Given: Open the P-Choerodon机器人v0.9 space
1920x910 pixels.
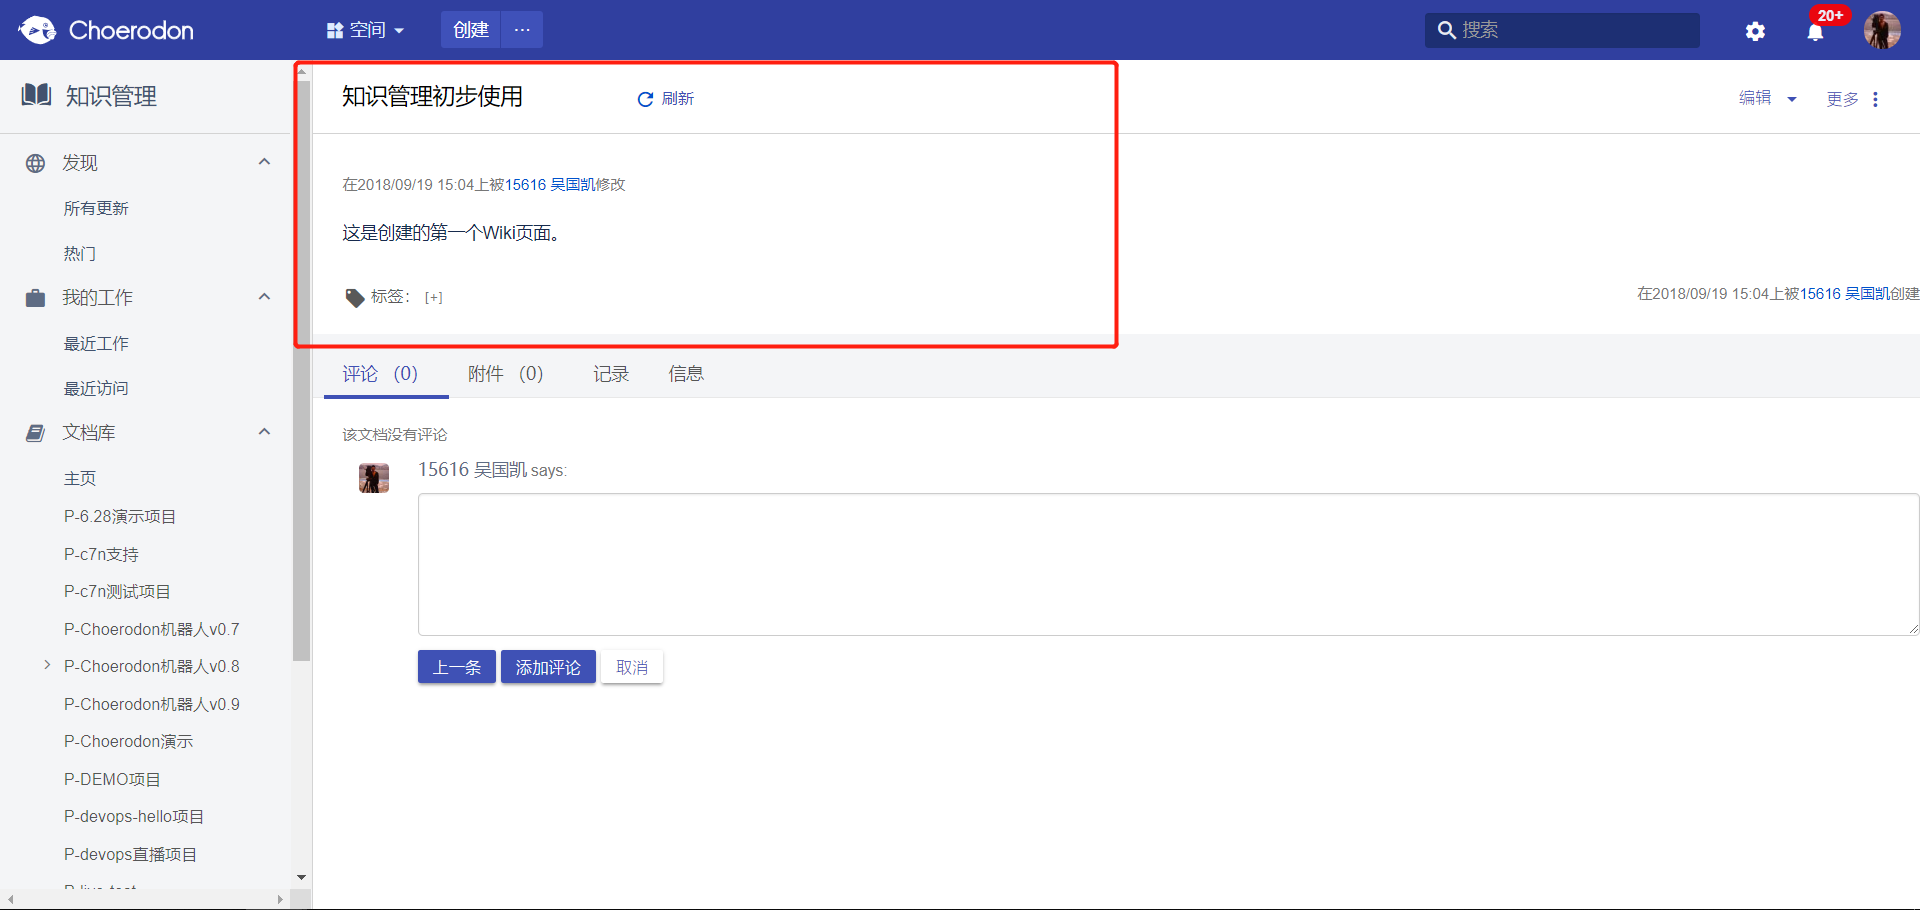Looking at the screenshot, I should 151,704.
